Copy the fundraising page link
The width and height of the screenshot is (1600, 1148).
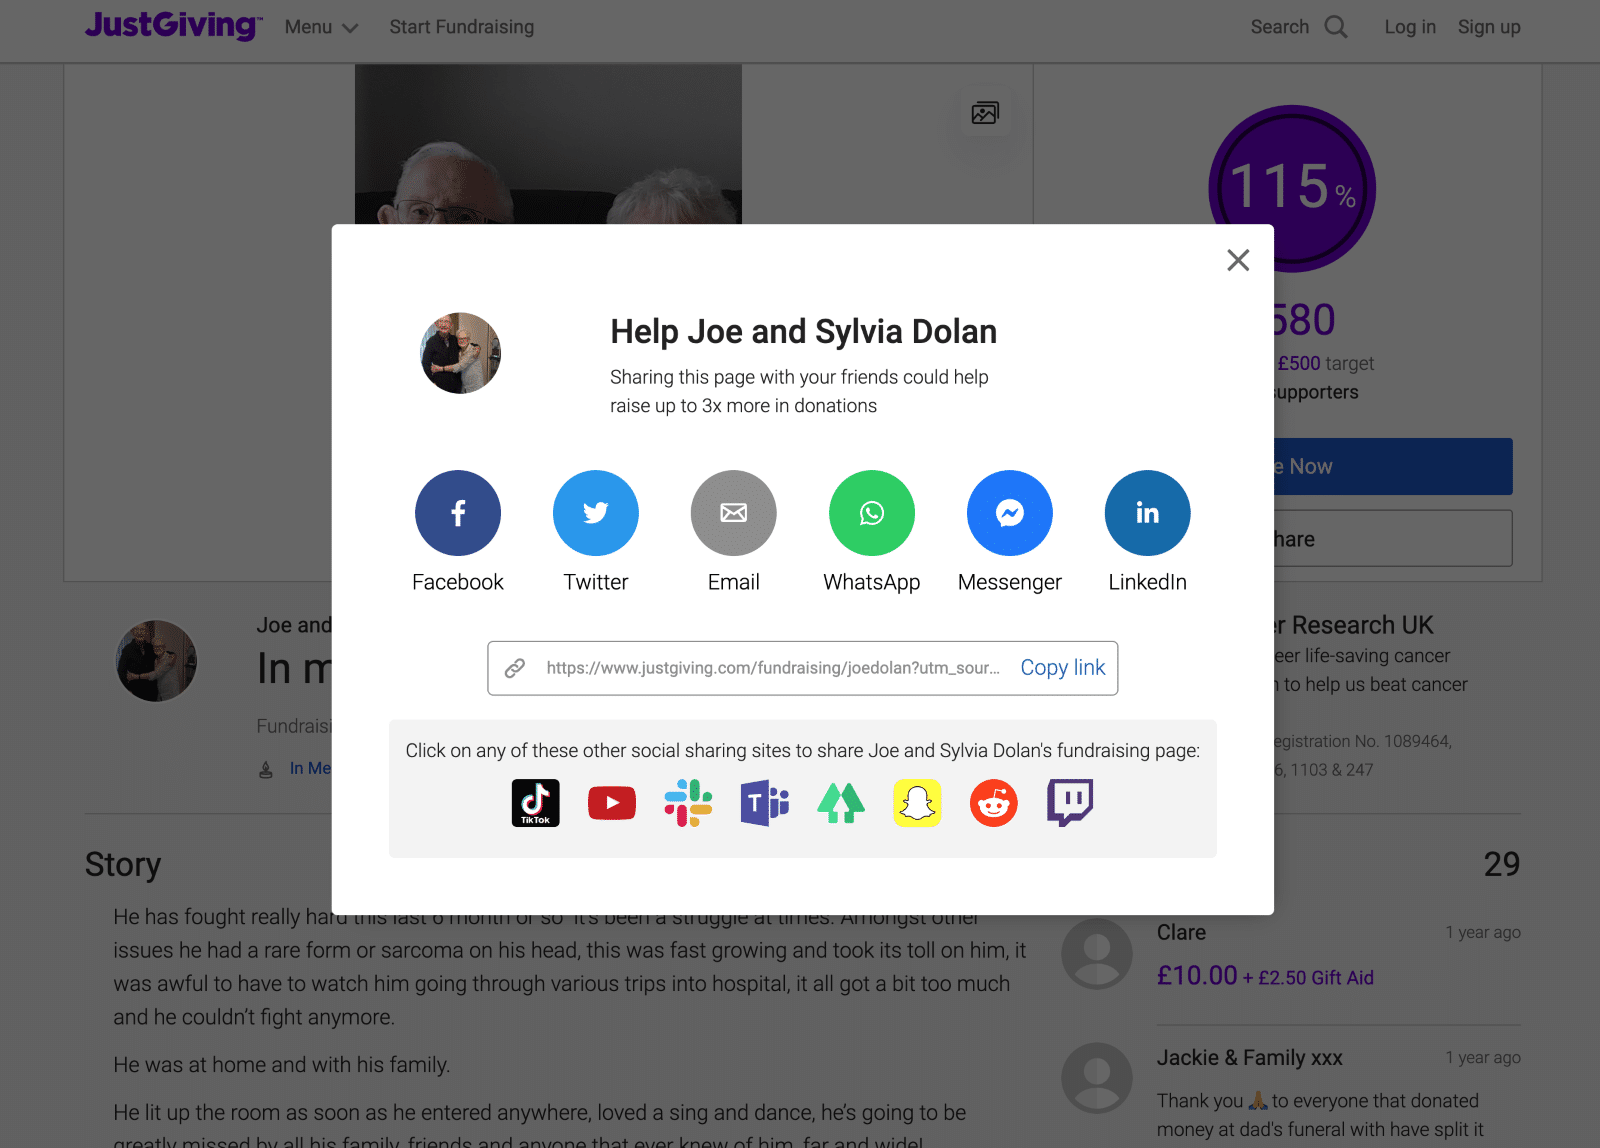(x=1063, y=668)
